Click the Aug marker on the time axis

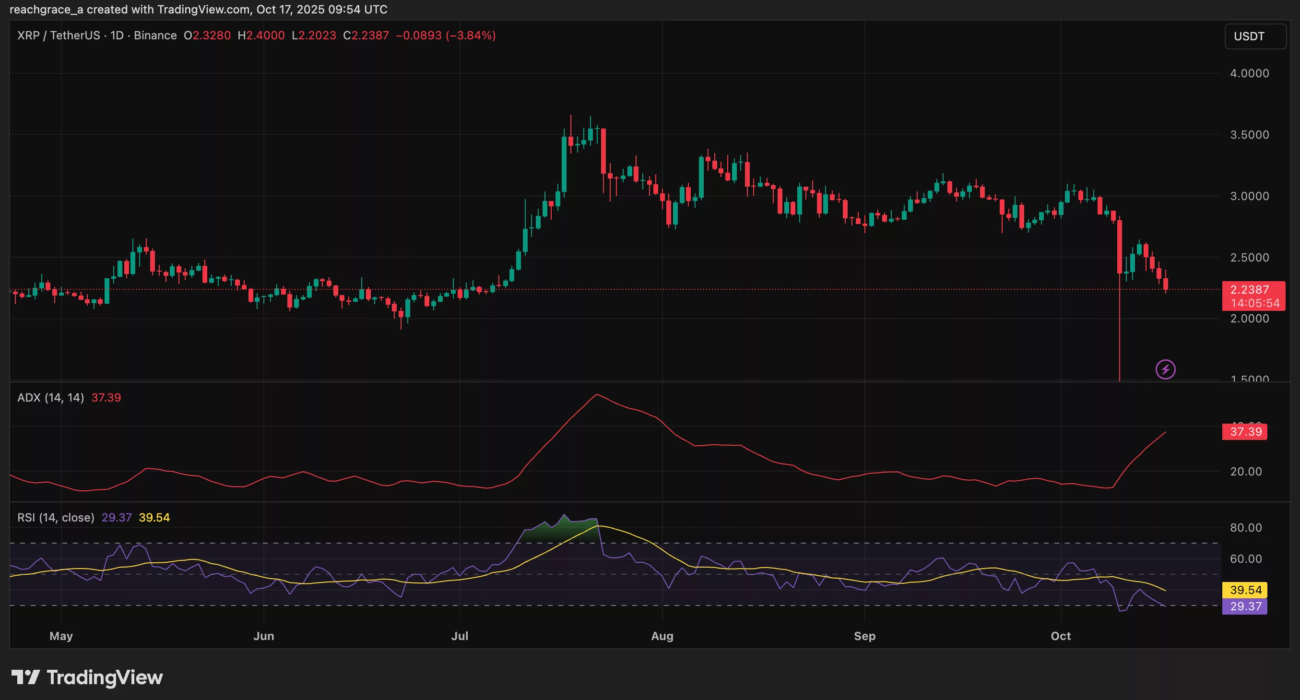660,636
